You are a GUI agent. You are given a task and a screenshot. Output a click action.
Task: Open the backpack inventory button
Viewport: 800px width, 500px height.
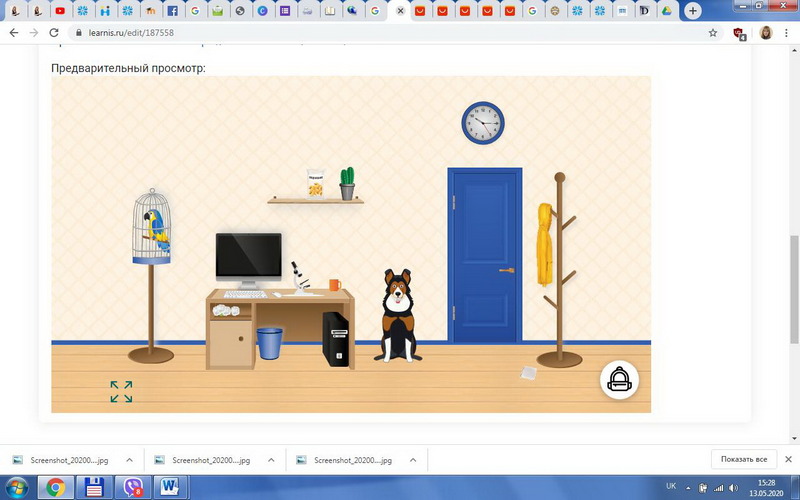pos(619,380)
